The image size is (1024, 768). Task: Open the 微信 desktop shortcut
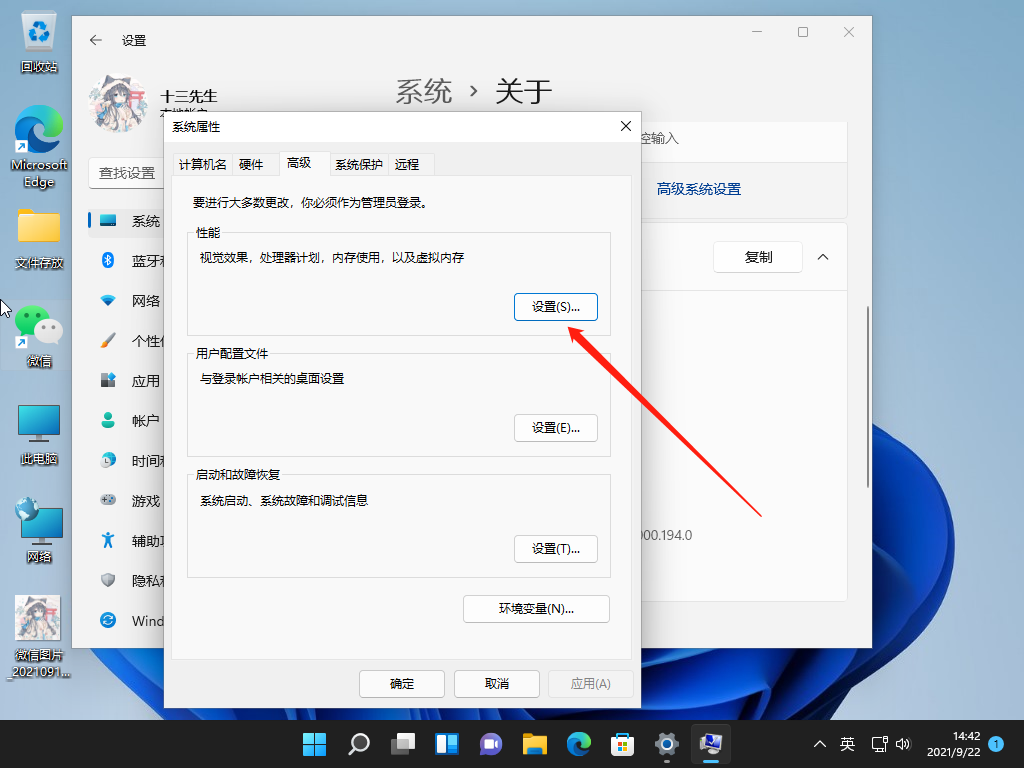coord(39,336)
